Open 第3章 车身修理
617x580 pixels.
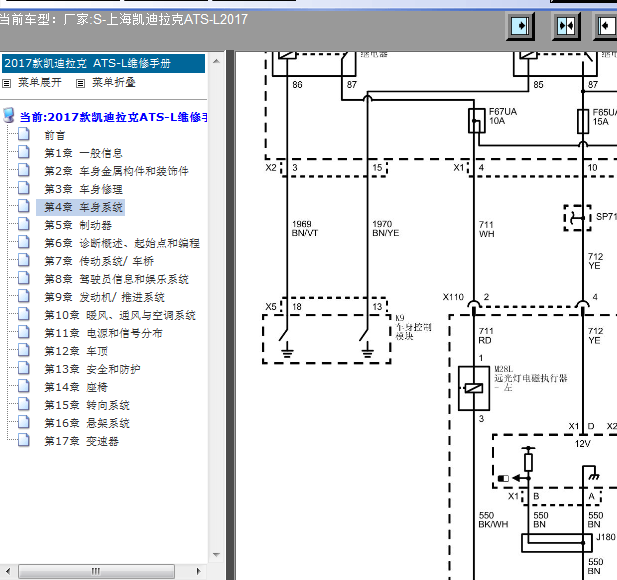[83, 190]
